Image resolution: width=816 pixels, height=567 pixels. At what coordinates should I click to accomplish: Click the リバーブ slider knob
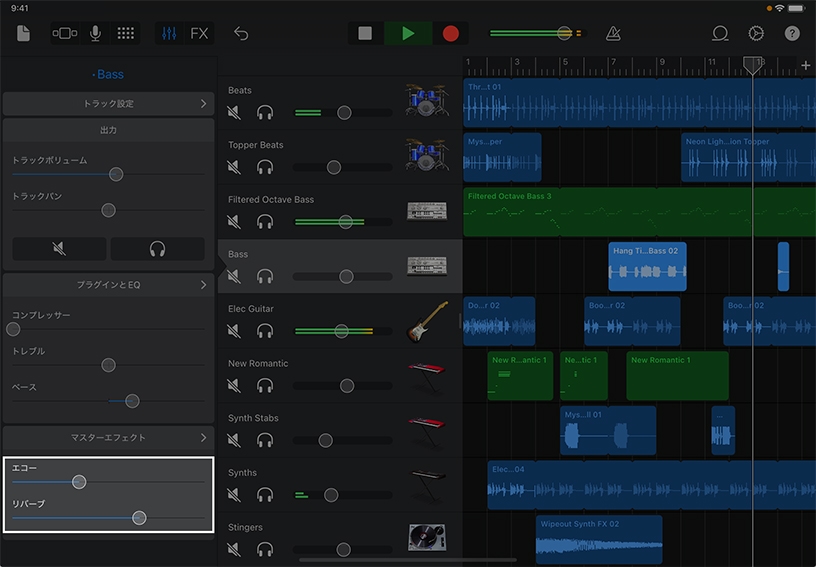[x=139, y=518]
